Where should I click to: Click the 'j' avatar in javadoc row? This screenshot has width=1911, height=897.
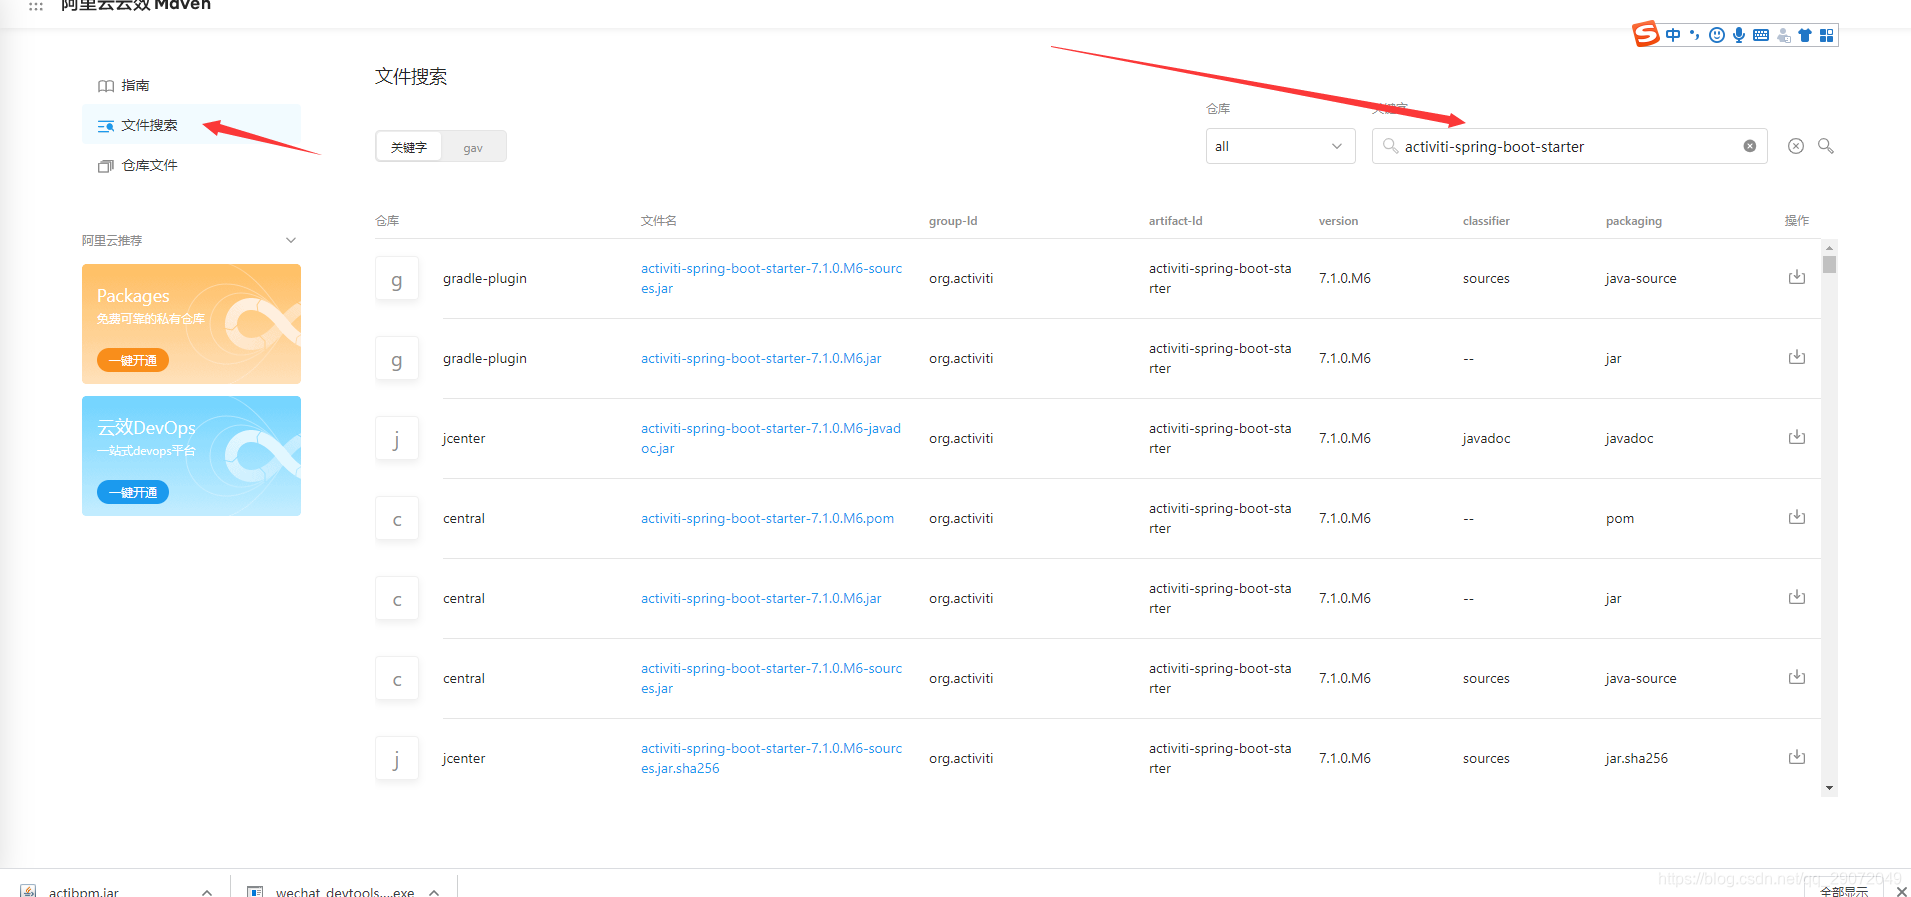tap(397, 439)
